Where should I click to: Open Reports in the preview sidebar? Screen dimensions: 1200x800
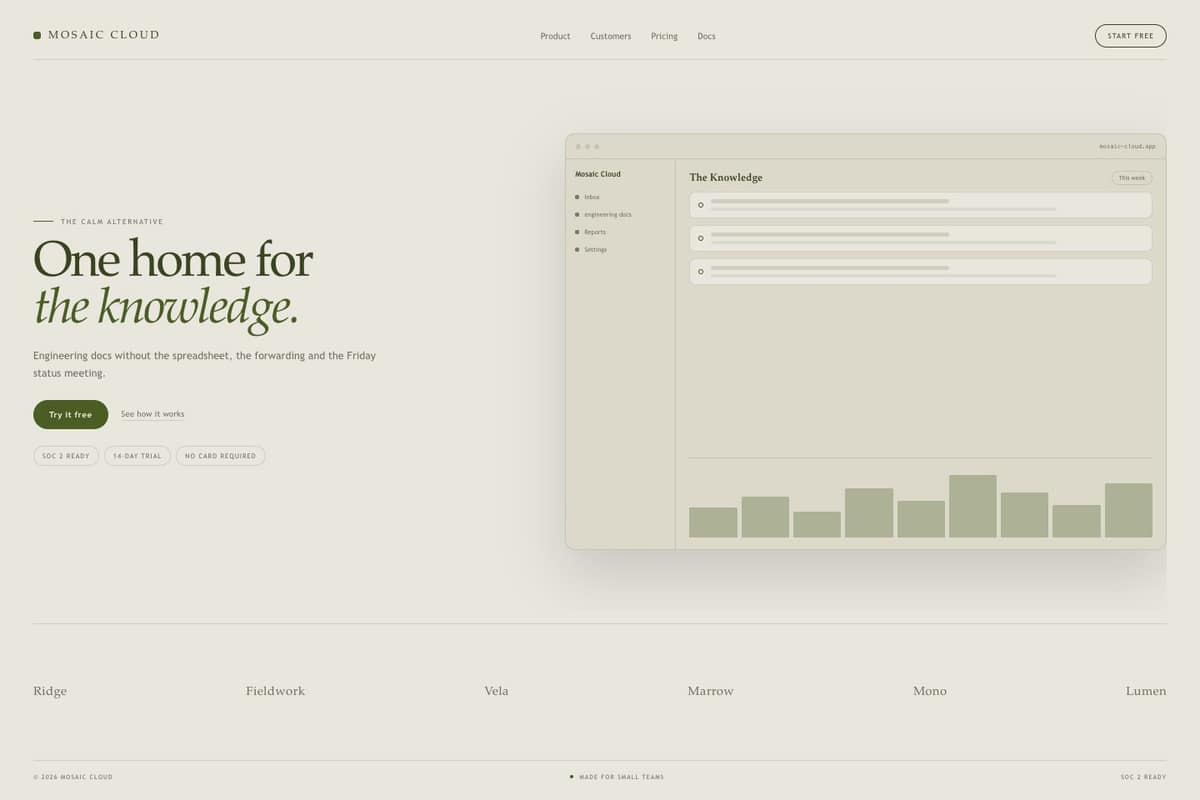(x=591, y=232)
